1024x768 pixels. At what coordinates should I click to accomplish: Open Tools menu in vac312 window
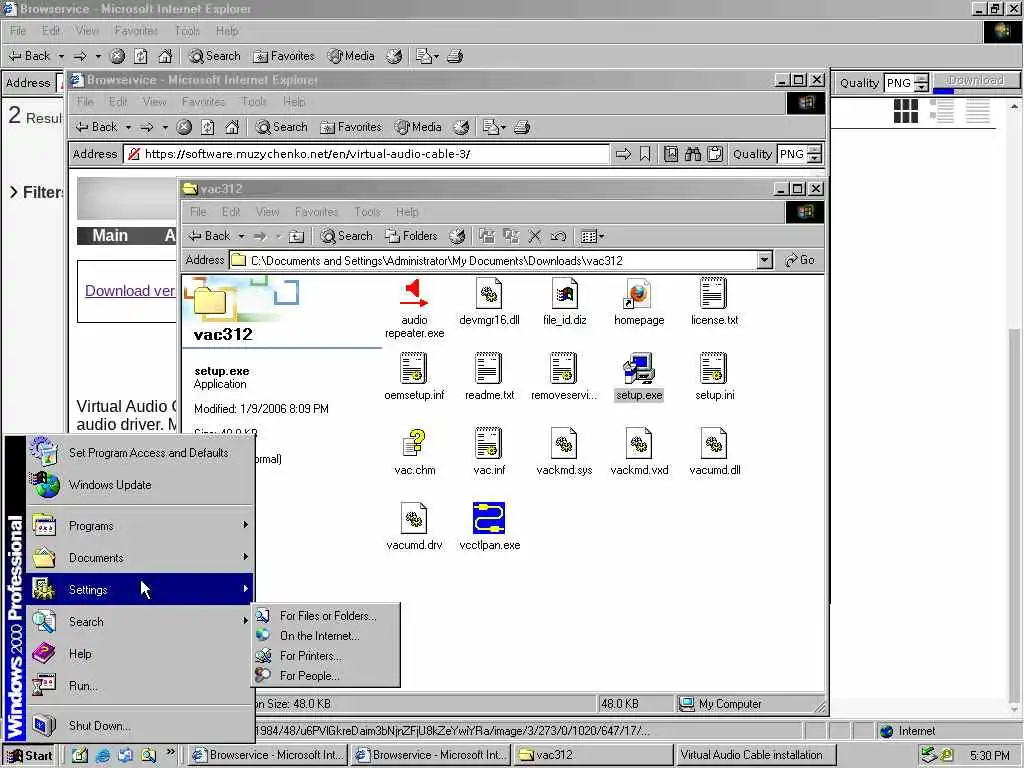367,212
